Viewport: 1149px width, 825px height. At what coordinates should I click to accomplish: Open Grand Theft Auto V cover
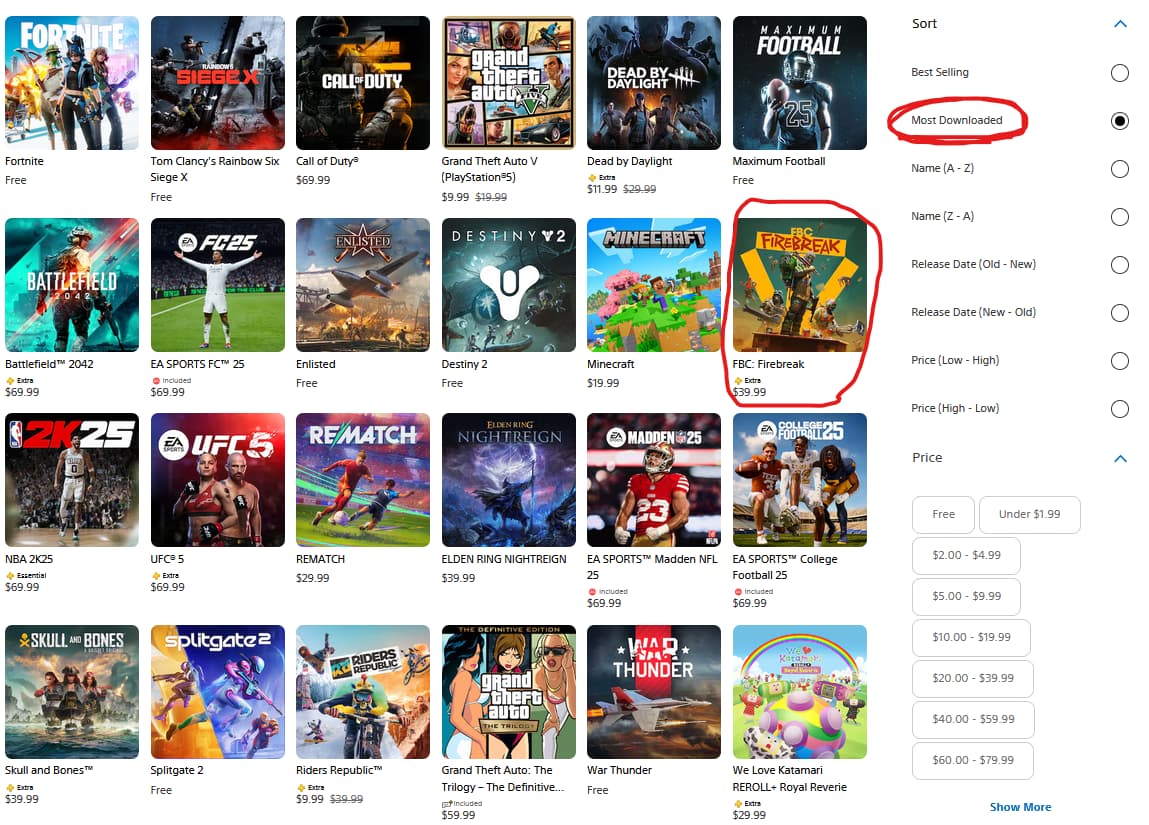click(509, 83)
